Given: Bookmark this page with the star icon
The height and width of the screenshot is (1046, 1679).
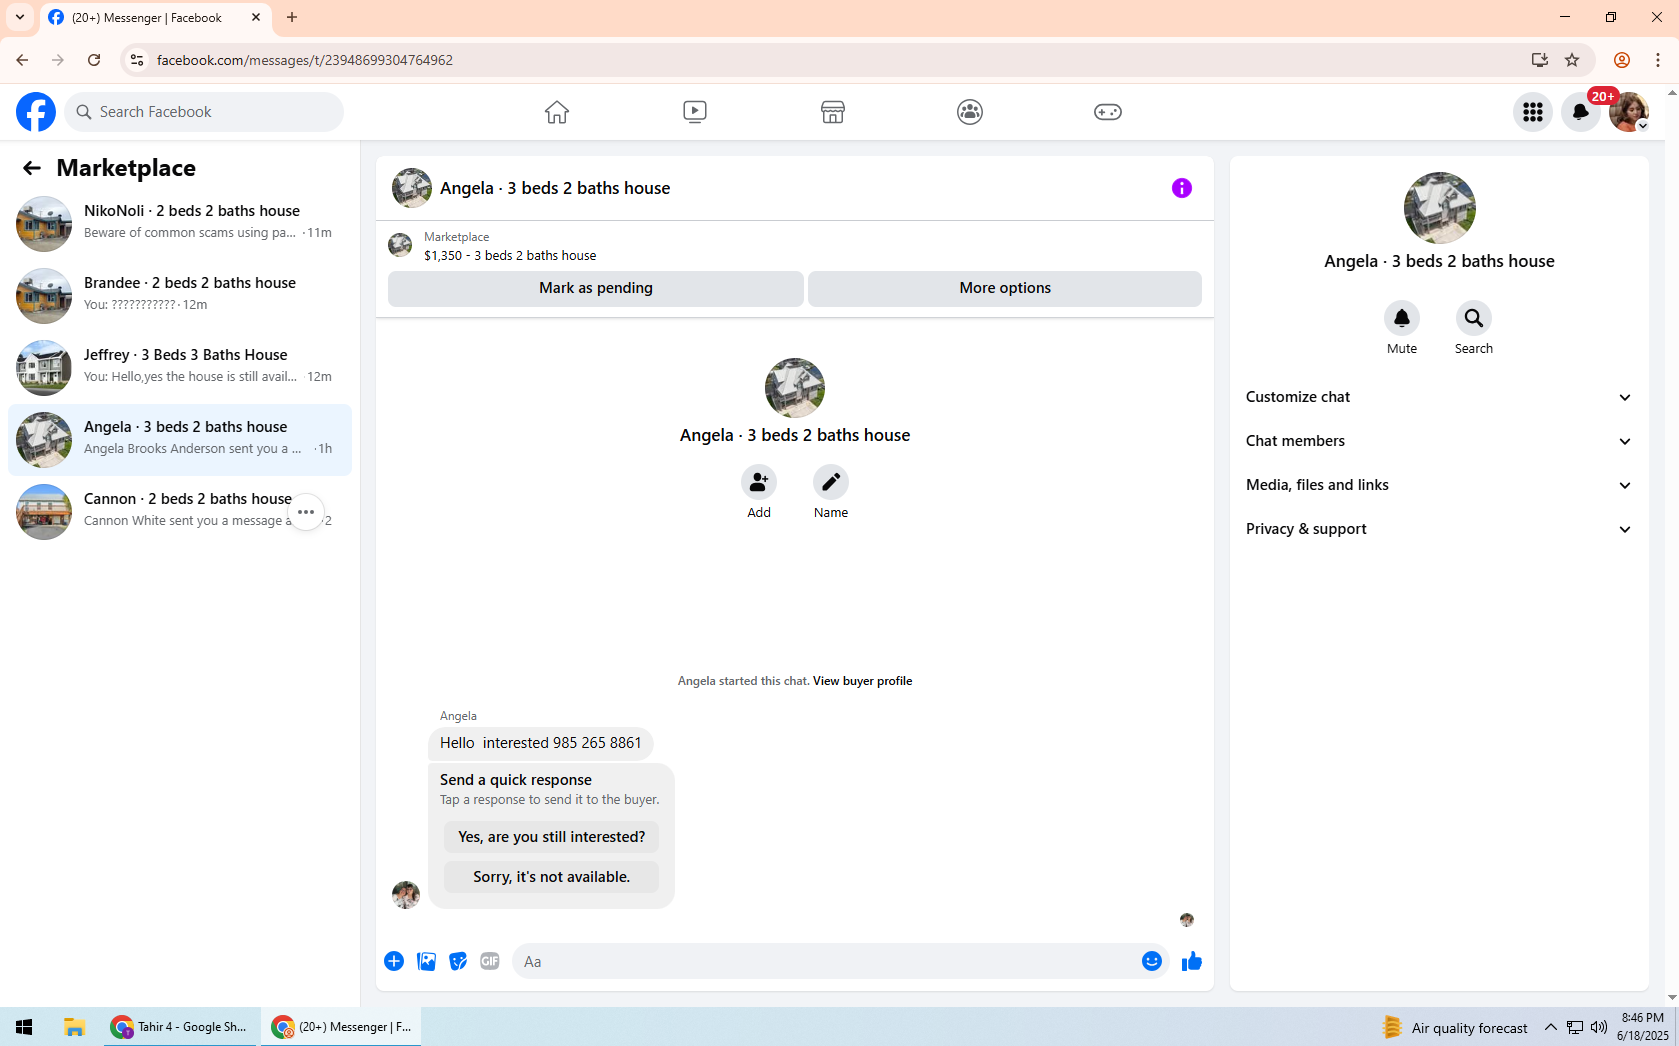Looking at the screenshot, I should 1572,60.
